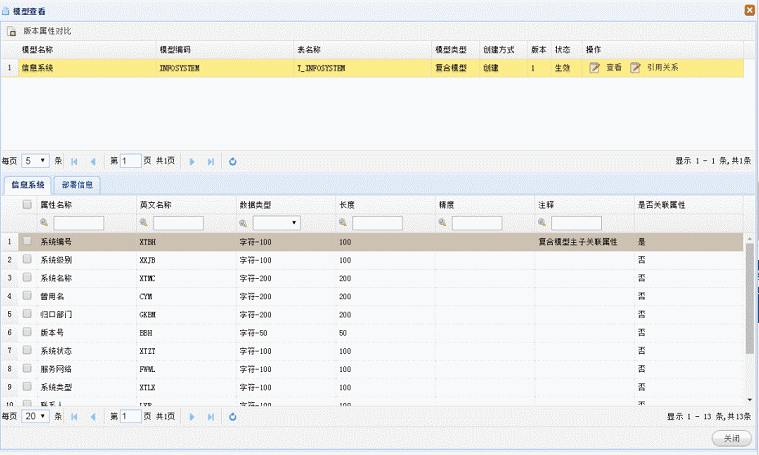
Task: Click the 版本属性对比 toolbar icon
Action: coord(13,32)
